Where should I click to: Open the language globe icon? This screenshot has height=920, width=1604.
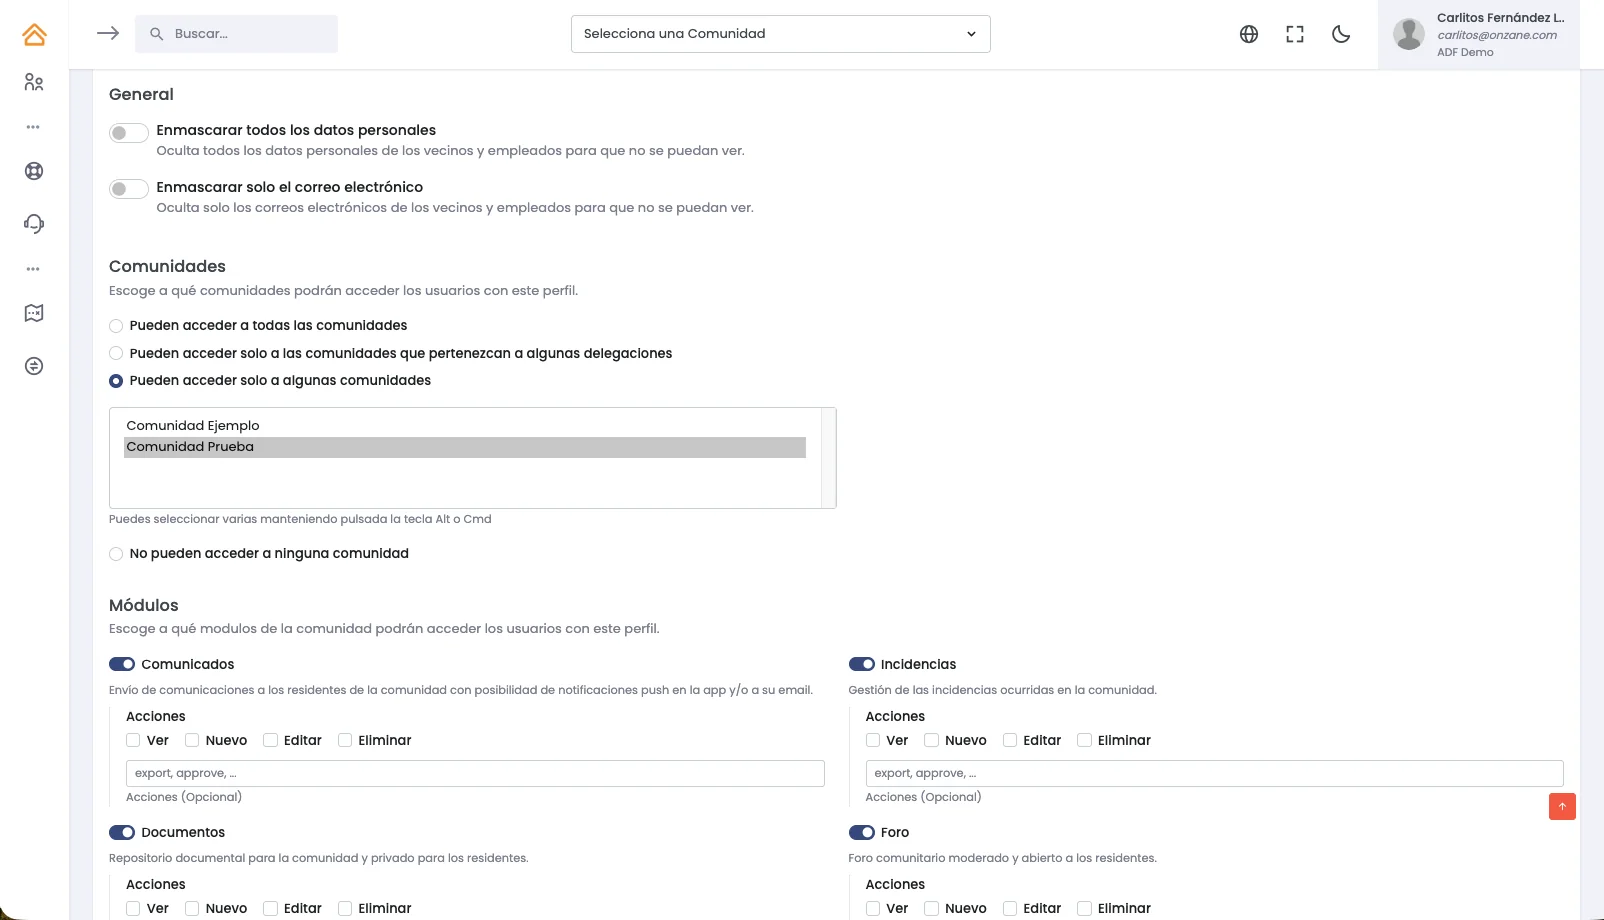(x=1249, y=34)
